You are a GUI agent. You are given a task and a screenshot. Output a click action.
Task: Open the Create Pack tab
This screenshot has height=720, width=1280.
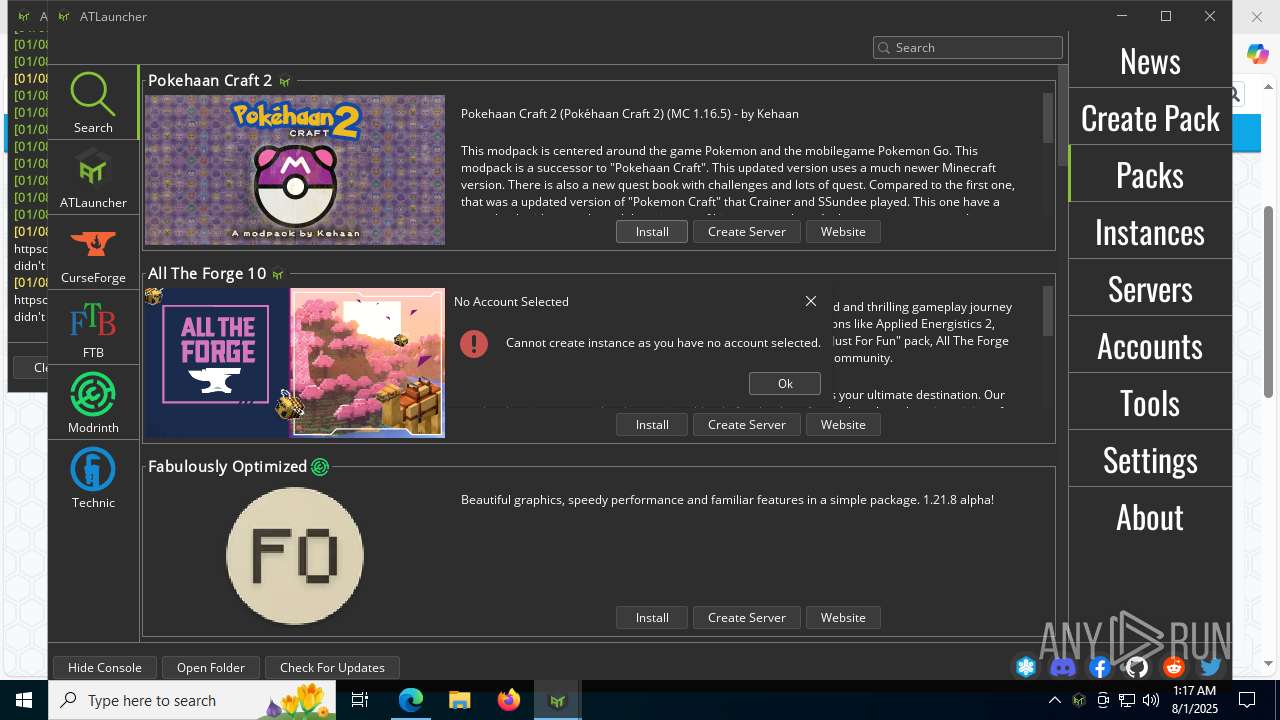[1150, 118]
